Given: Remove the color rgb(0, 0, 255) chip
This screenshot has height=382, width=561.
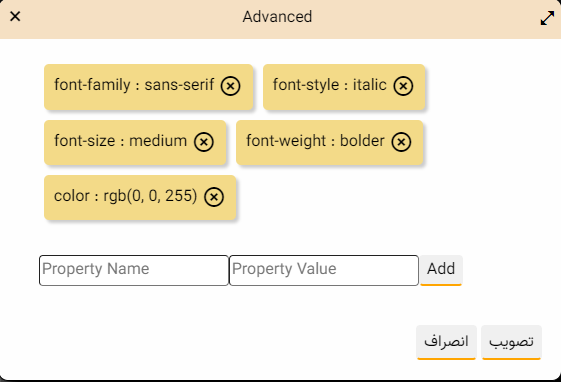Looking at the screenshot, I should pyautogui.click(x=214, y=197).
